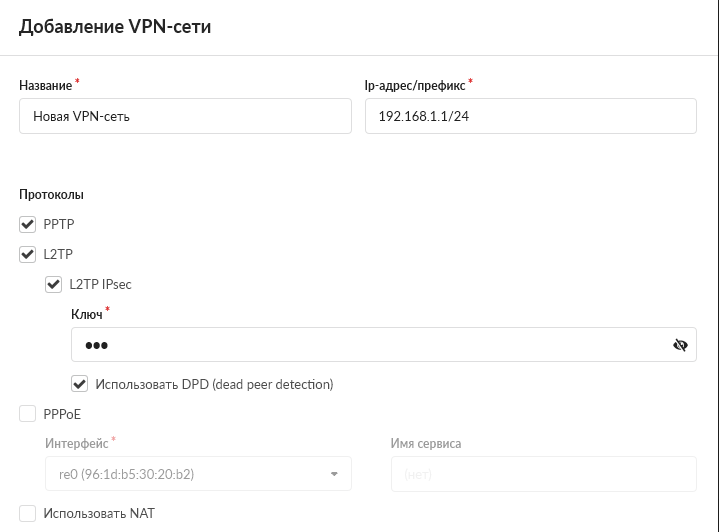Enable the PPPoE checkbox

[28, 414]
